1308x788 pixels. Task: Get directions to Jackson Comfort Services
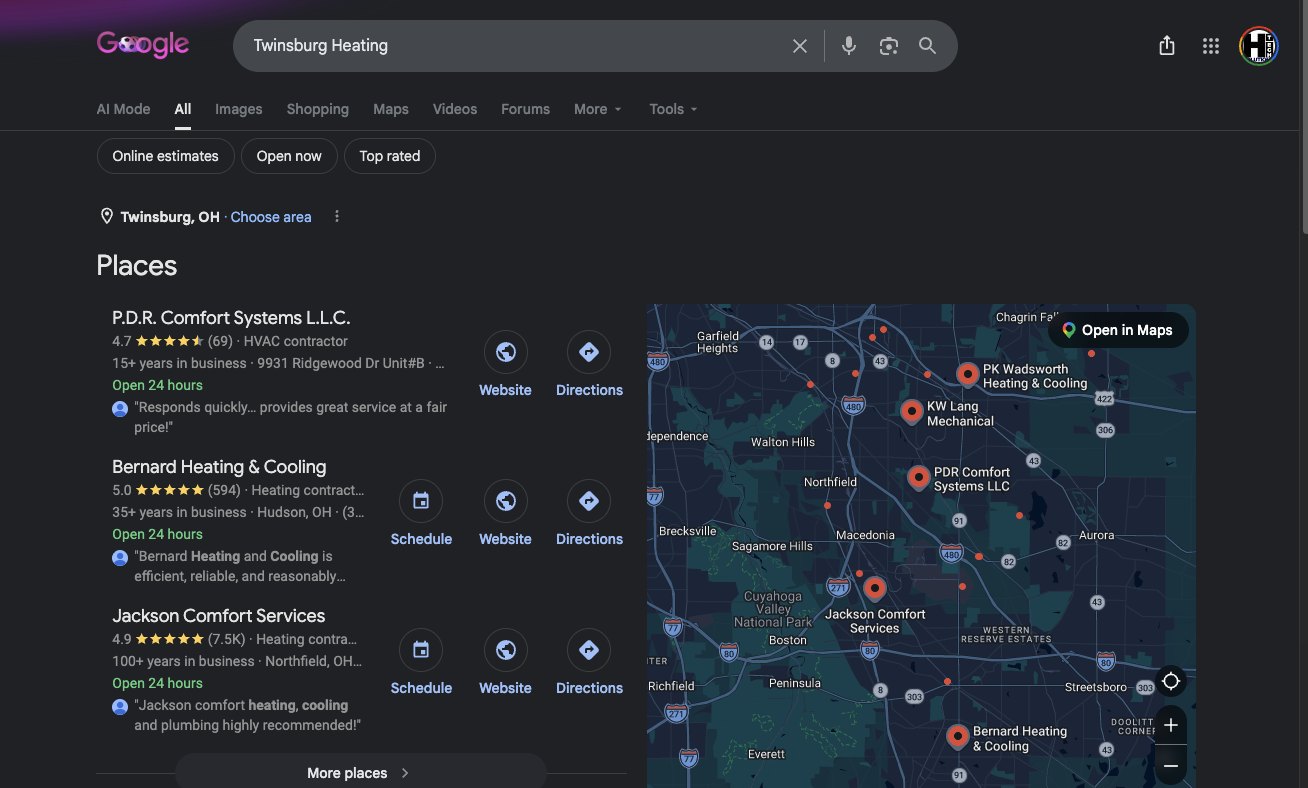coord(589,650)
